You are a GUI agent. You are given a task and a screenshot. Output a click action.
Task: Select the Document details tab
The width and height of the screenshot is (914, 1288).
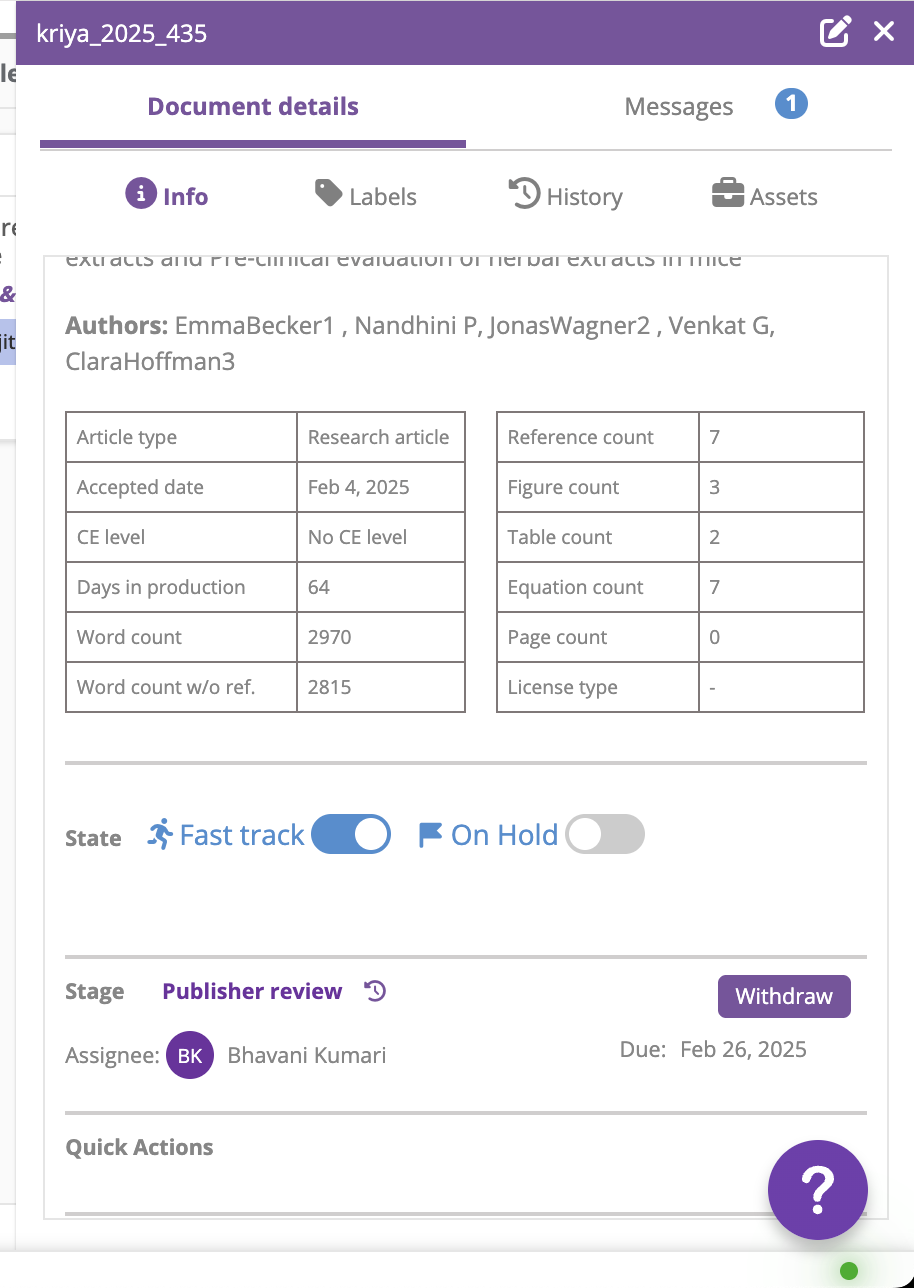[x=253, y=107]
